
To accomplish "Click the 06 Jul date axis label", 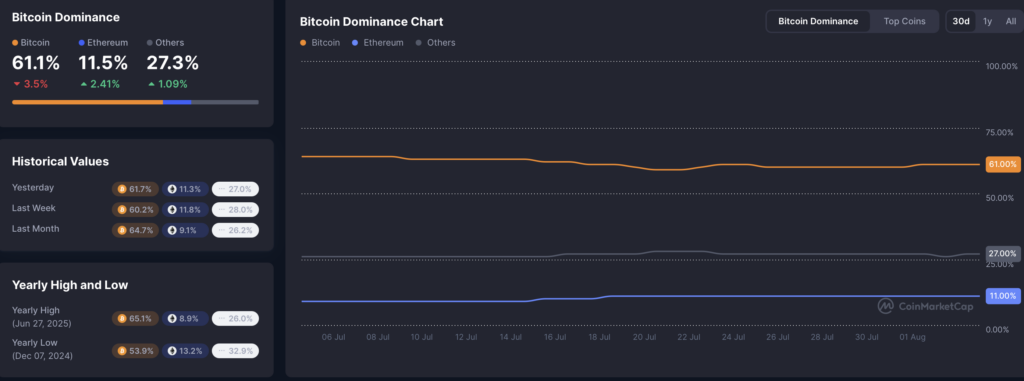I will (x=334, y=337).
